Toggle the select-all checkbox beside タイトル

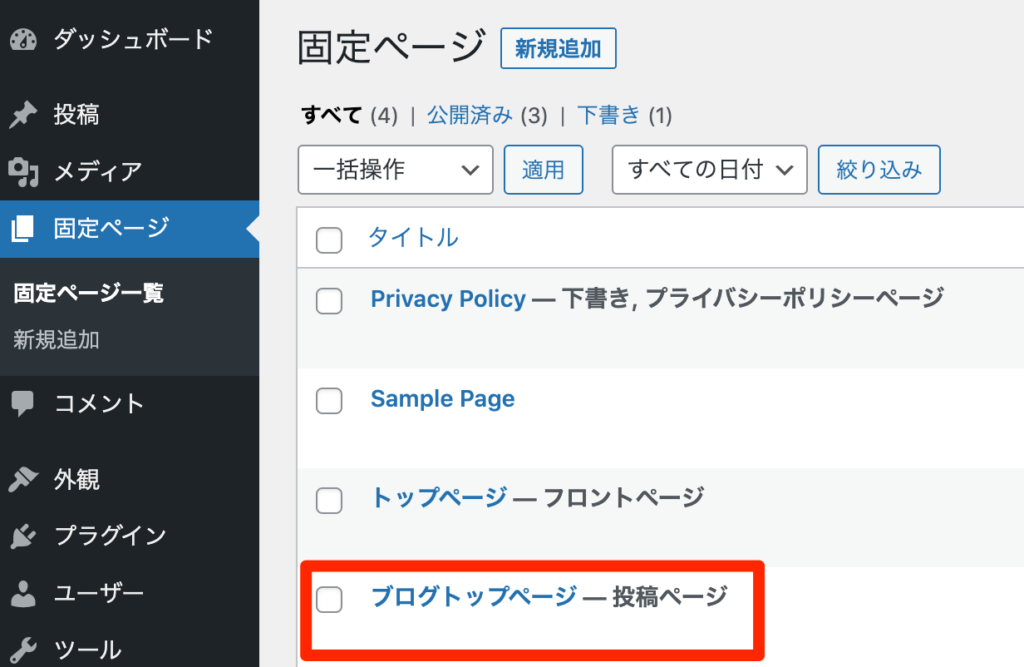click(329, 240)
